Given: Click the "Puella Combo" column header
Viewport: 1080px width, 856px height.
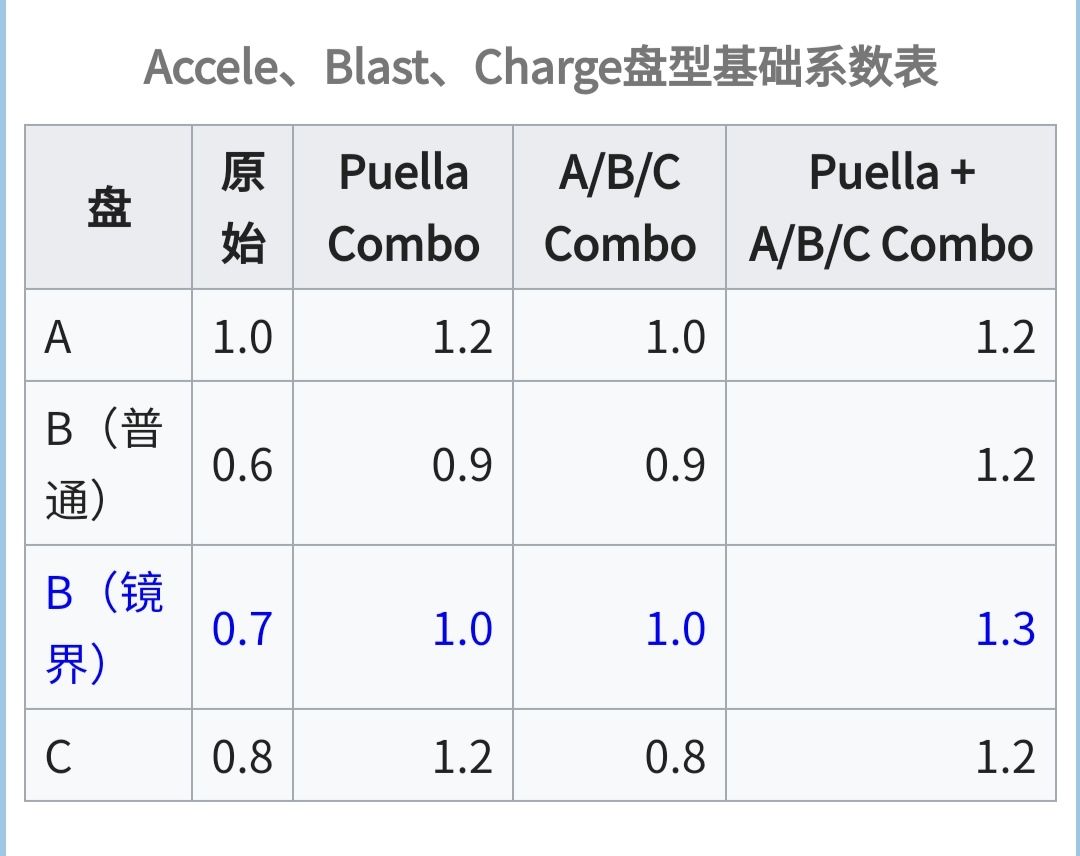Looking at the screenshot, I should 403,208.
